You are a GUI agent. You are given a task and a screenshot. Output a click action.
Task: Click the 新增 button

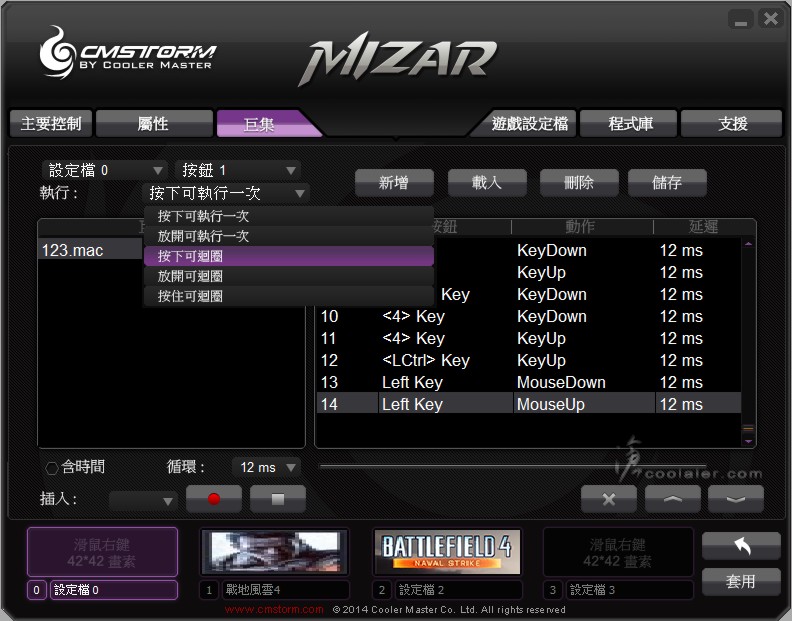tap(394, 182)
